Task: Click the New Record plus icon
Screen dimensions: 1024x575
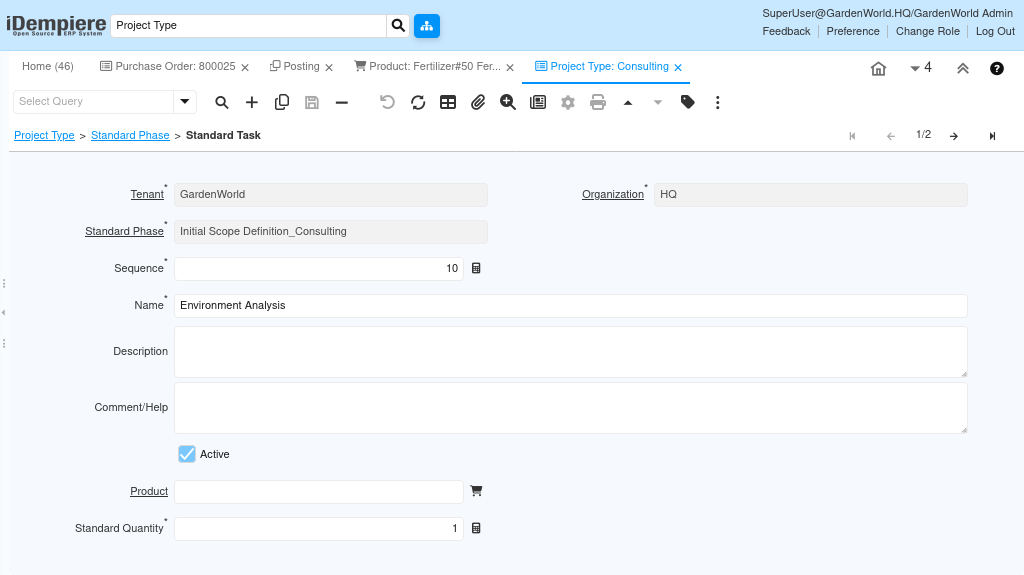Action: [x=252, y=102]
